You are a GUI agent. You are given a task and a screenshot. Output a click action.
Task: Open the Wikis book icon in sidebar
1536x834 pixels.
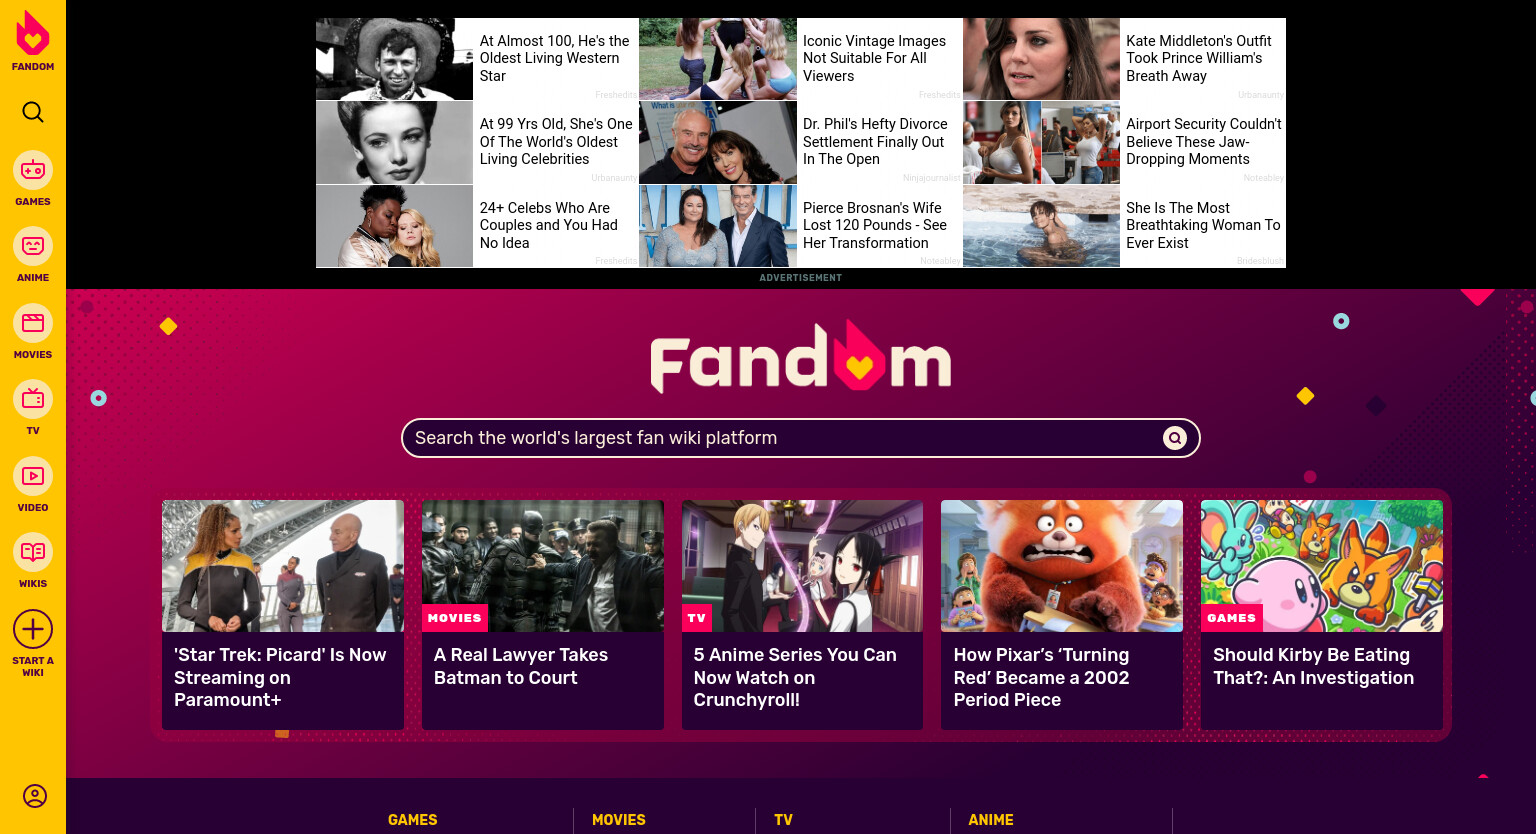point(33,552)
